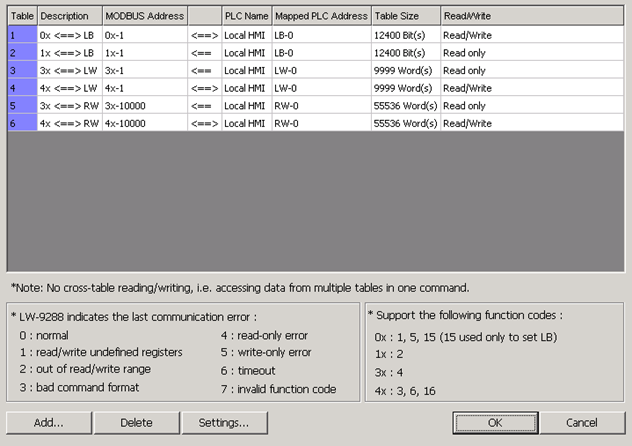
Task: Click the '<==>' arrow in row 1
Action: (204, 35)
